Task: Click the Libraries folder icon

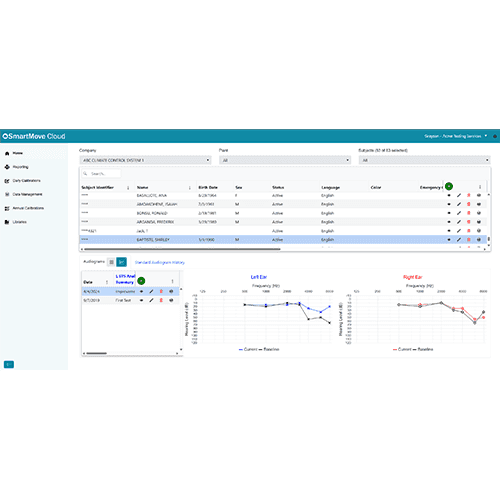Action: [x=7, y=222]
